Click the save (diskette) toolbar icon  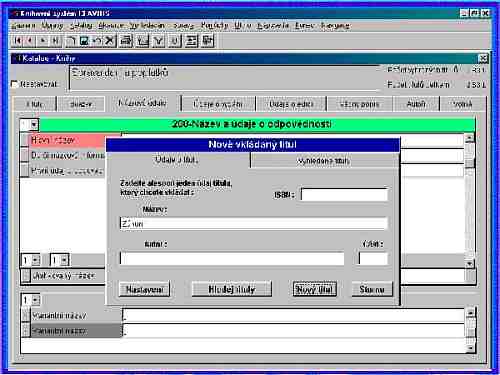[84, 41]
